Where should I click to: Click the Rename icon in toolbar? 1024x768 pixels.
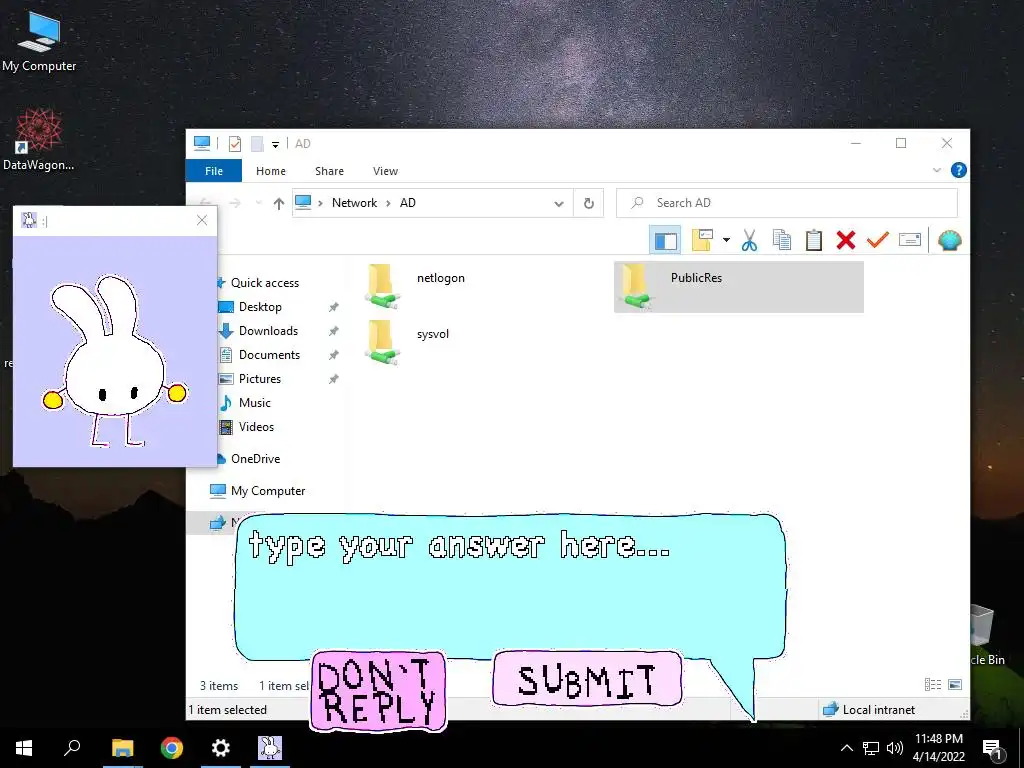[910, 240]
